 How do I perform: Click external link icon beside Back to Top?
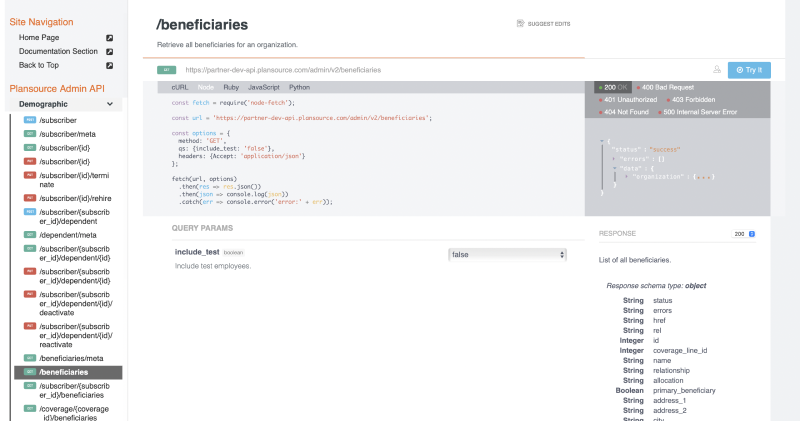[x=110, y=65]
